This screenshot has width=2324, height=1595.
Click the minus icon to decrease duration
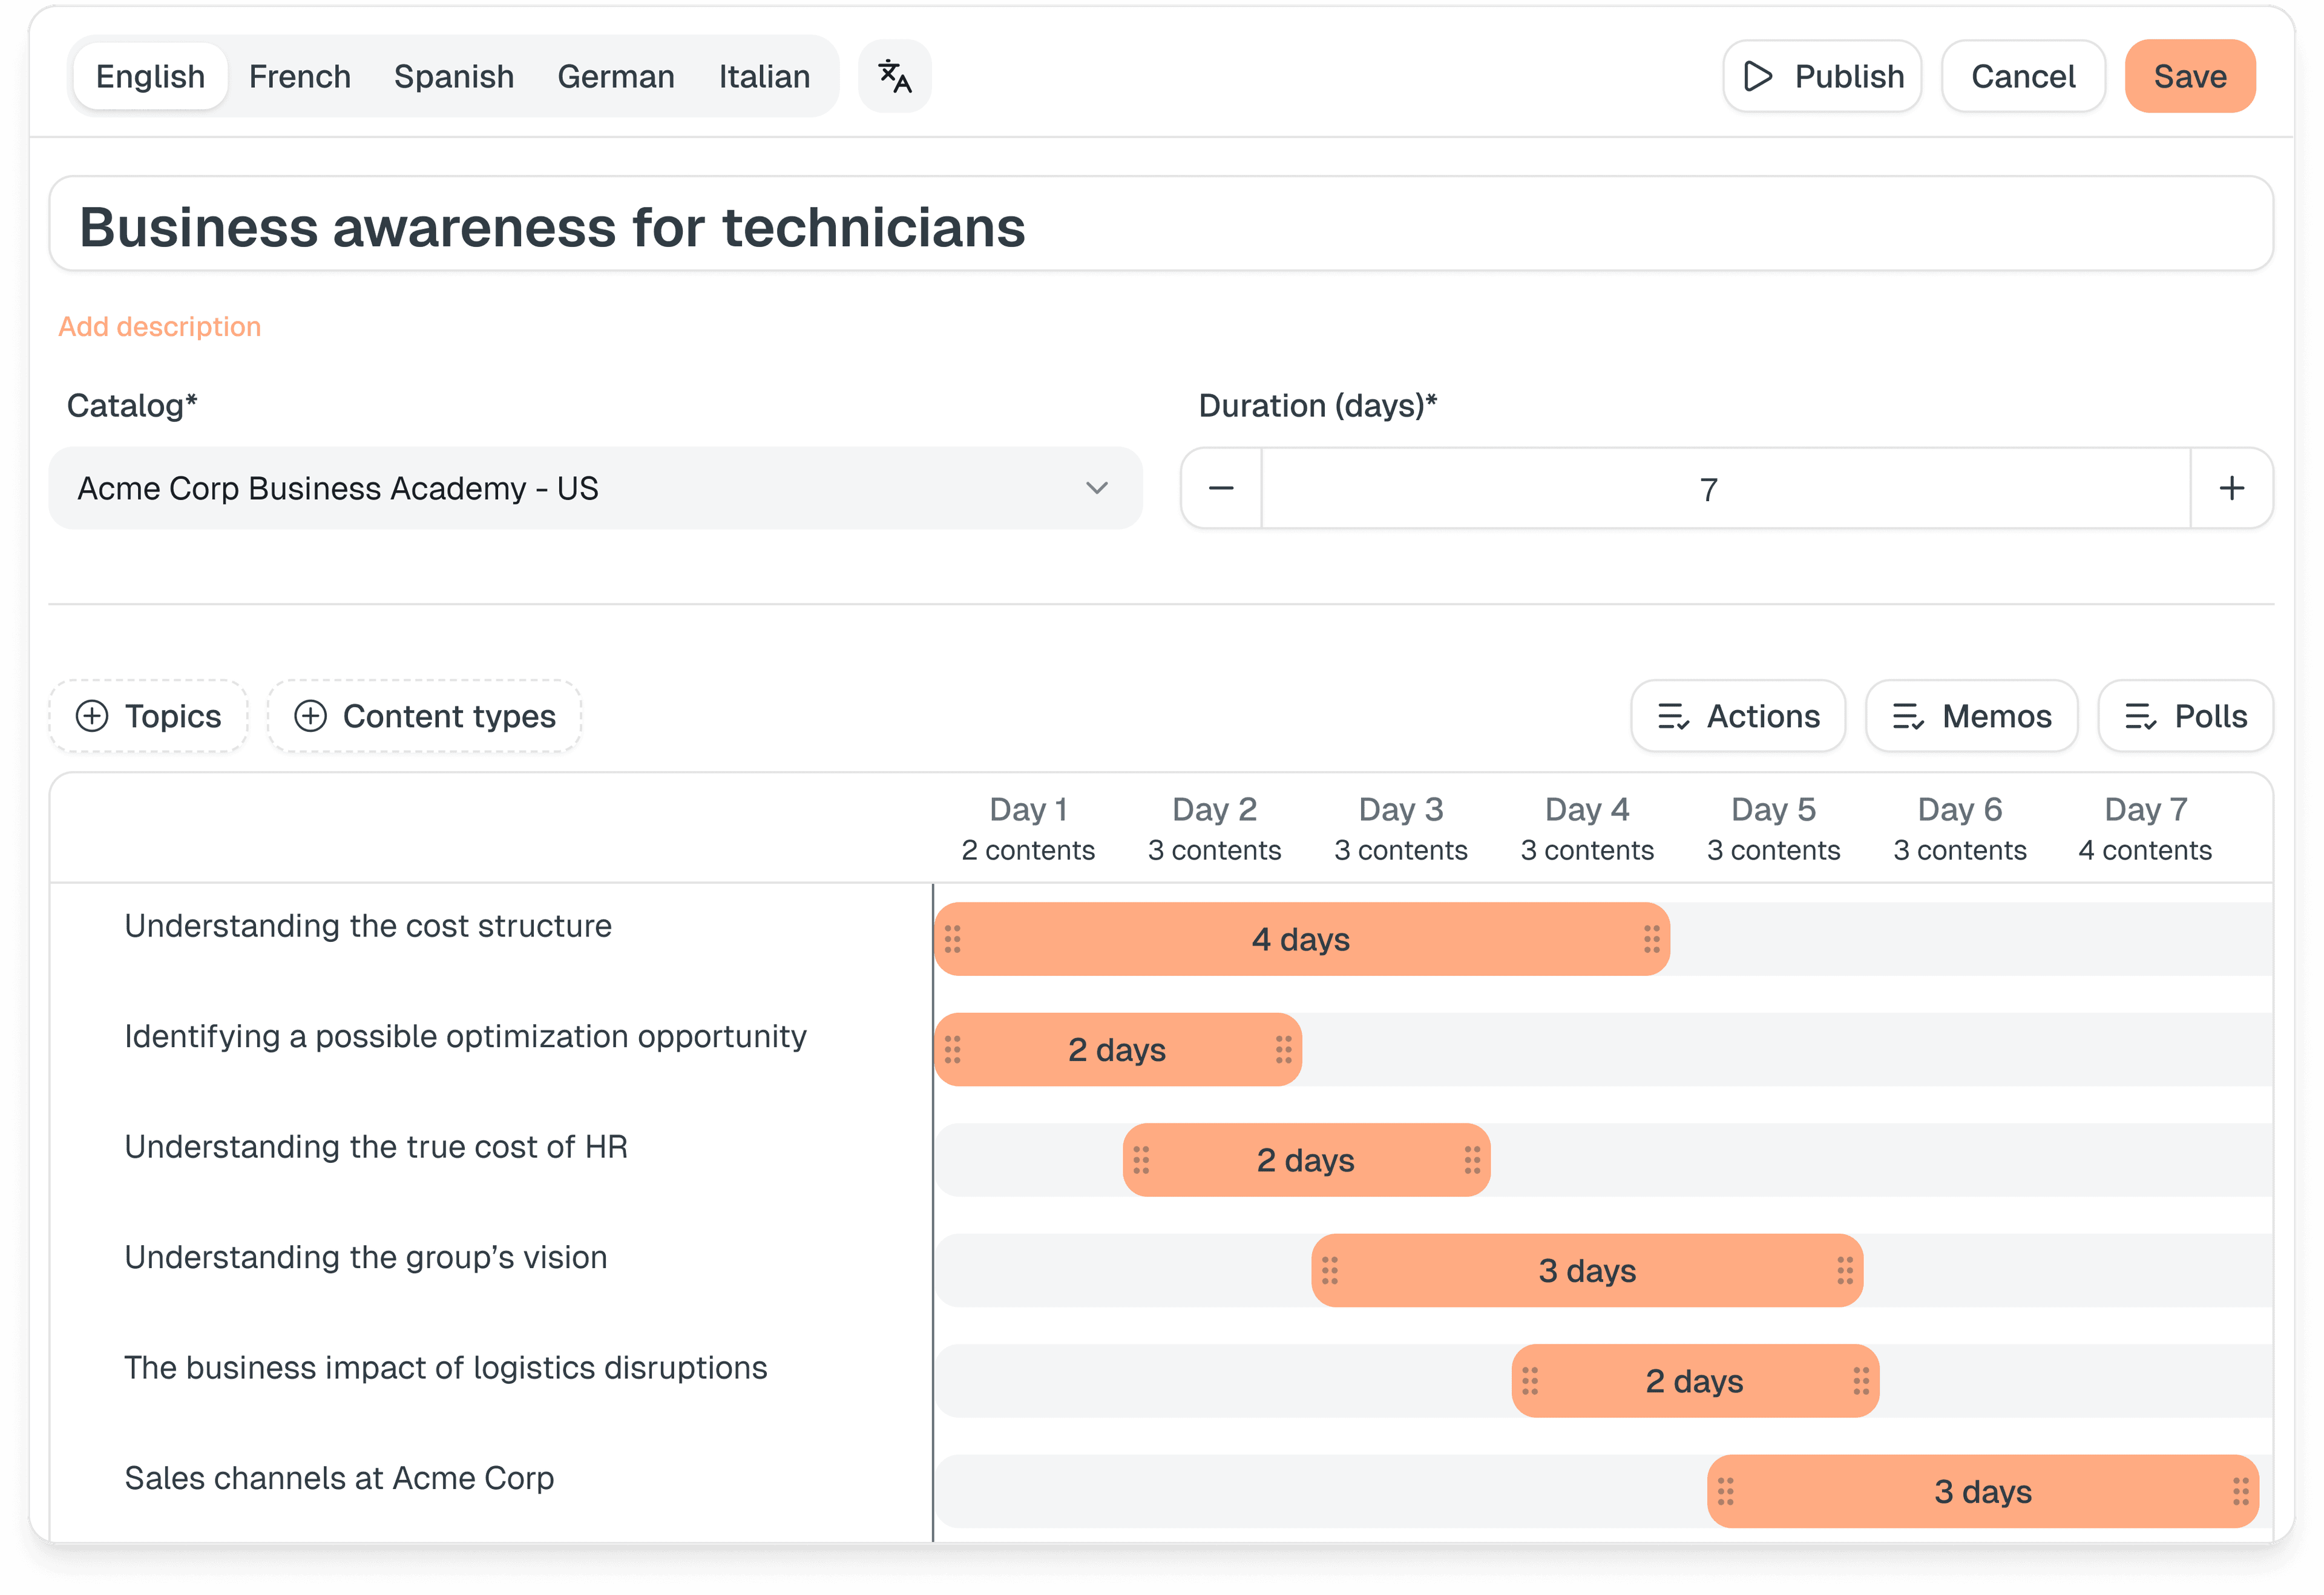(1220, 488)
